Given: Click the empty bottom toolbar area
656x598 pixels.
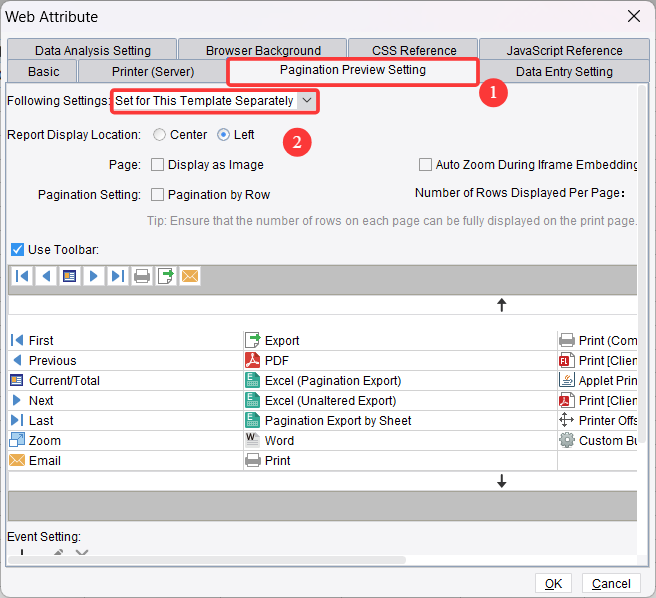Looking at the screenshot, I should [x=322, y=506].
